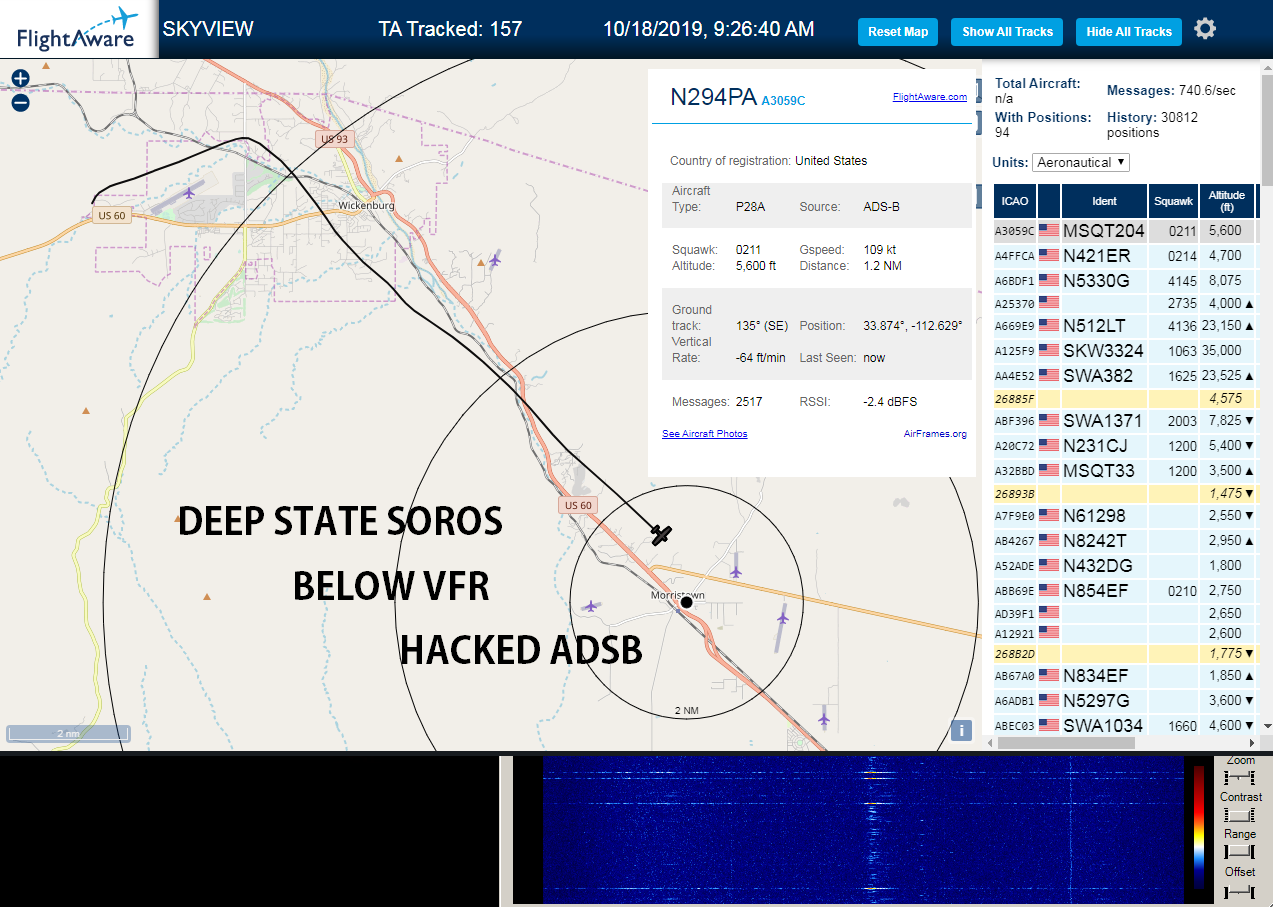Click Reset Map button
This screenshot has width=1273, height=907.
tap(898, 32)
